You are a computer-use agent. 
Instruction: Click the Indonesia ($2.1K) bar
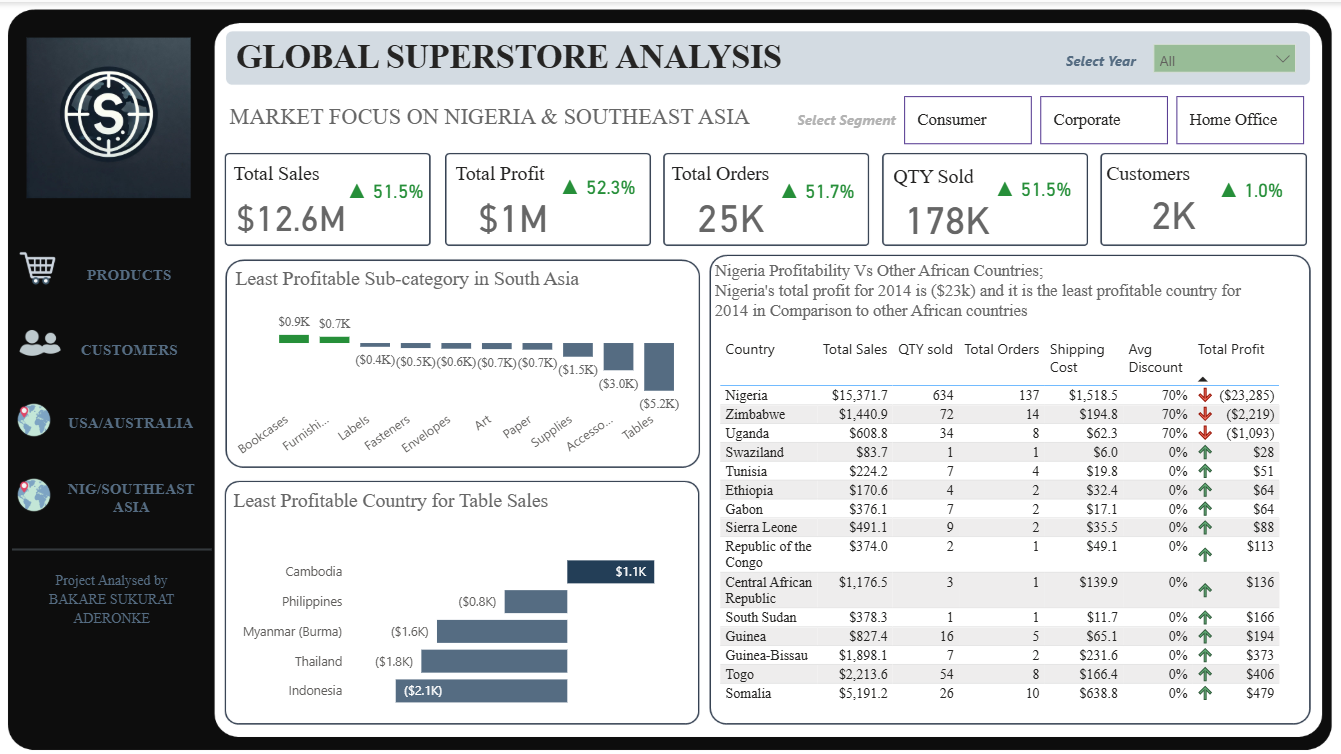[x=481, y=691]
